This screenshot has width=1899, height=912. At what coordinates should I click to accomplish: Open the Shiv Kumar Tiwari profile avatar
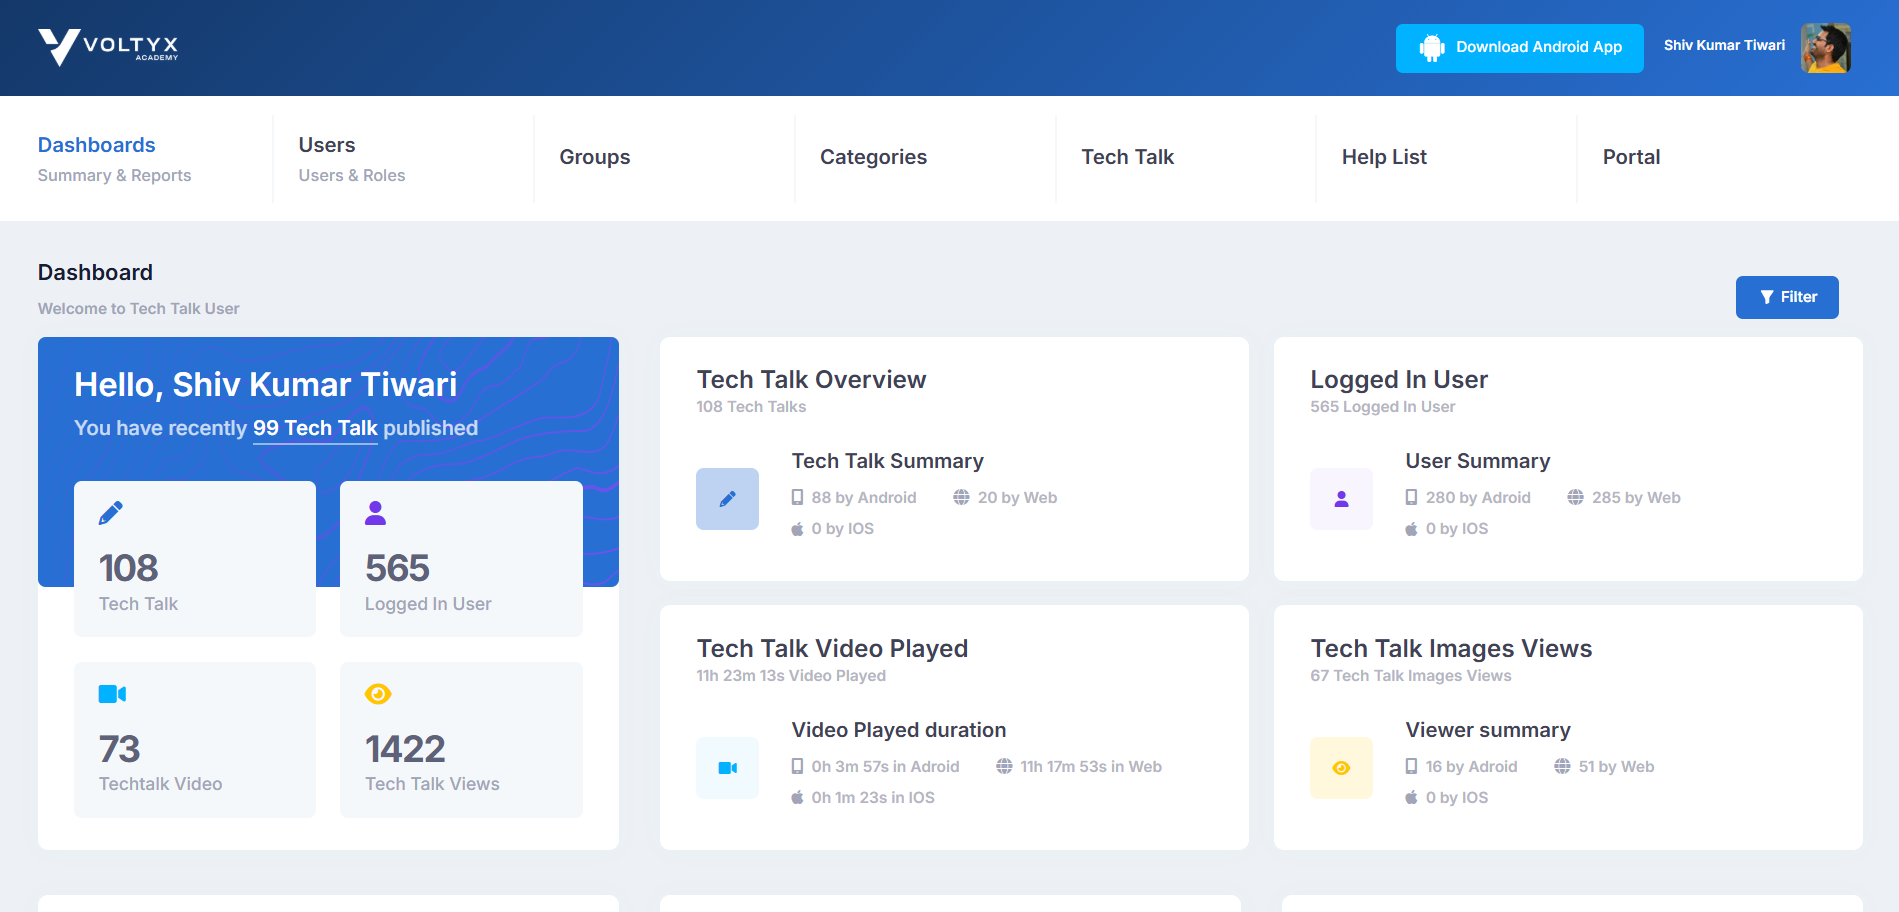point(1825,48)
